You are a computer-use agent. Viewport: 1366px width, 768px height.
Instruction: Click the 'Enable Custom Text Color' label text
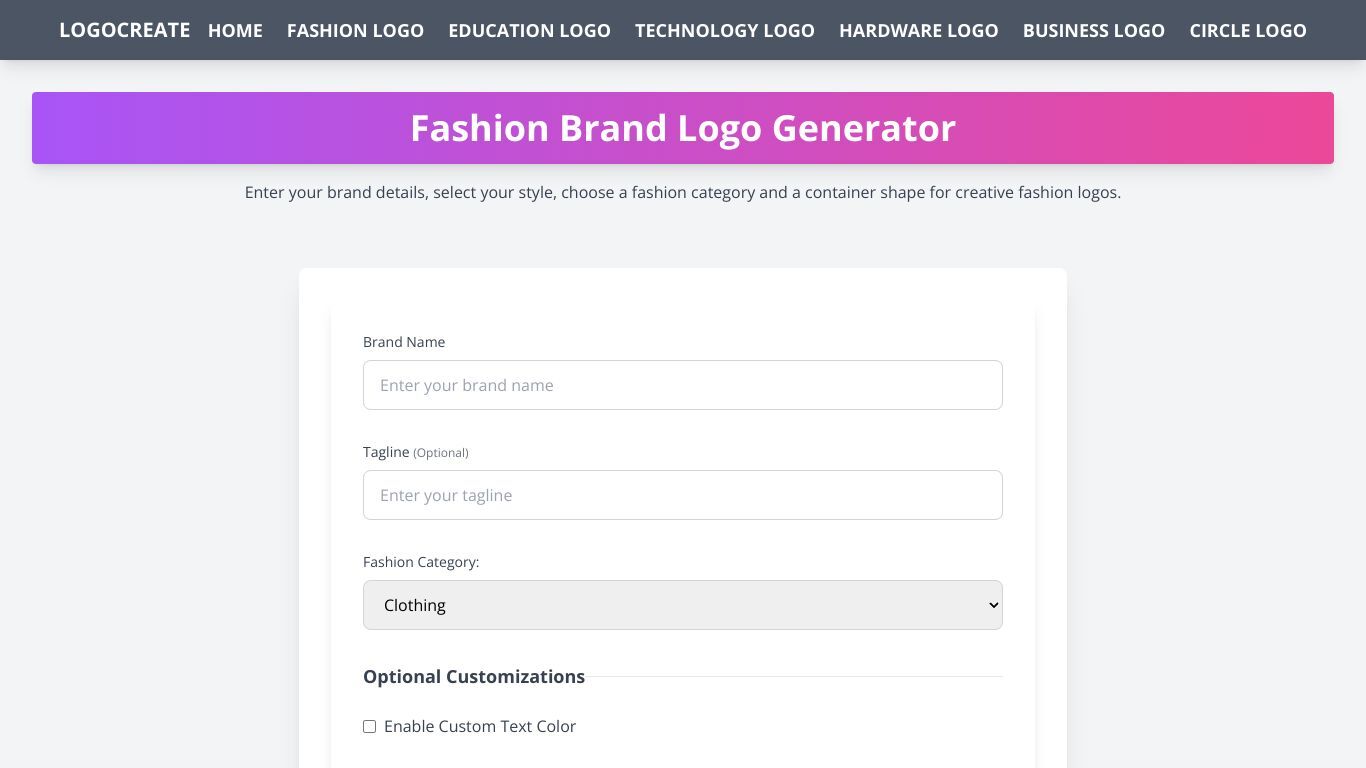(x=480, y=726)
